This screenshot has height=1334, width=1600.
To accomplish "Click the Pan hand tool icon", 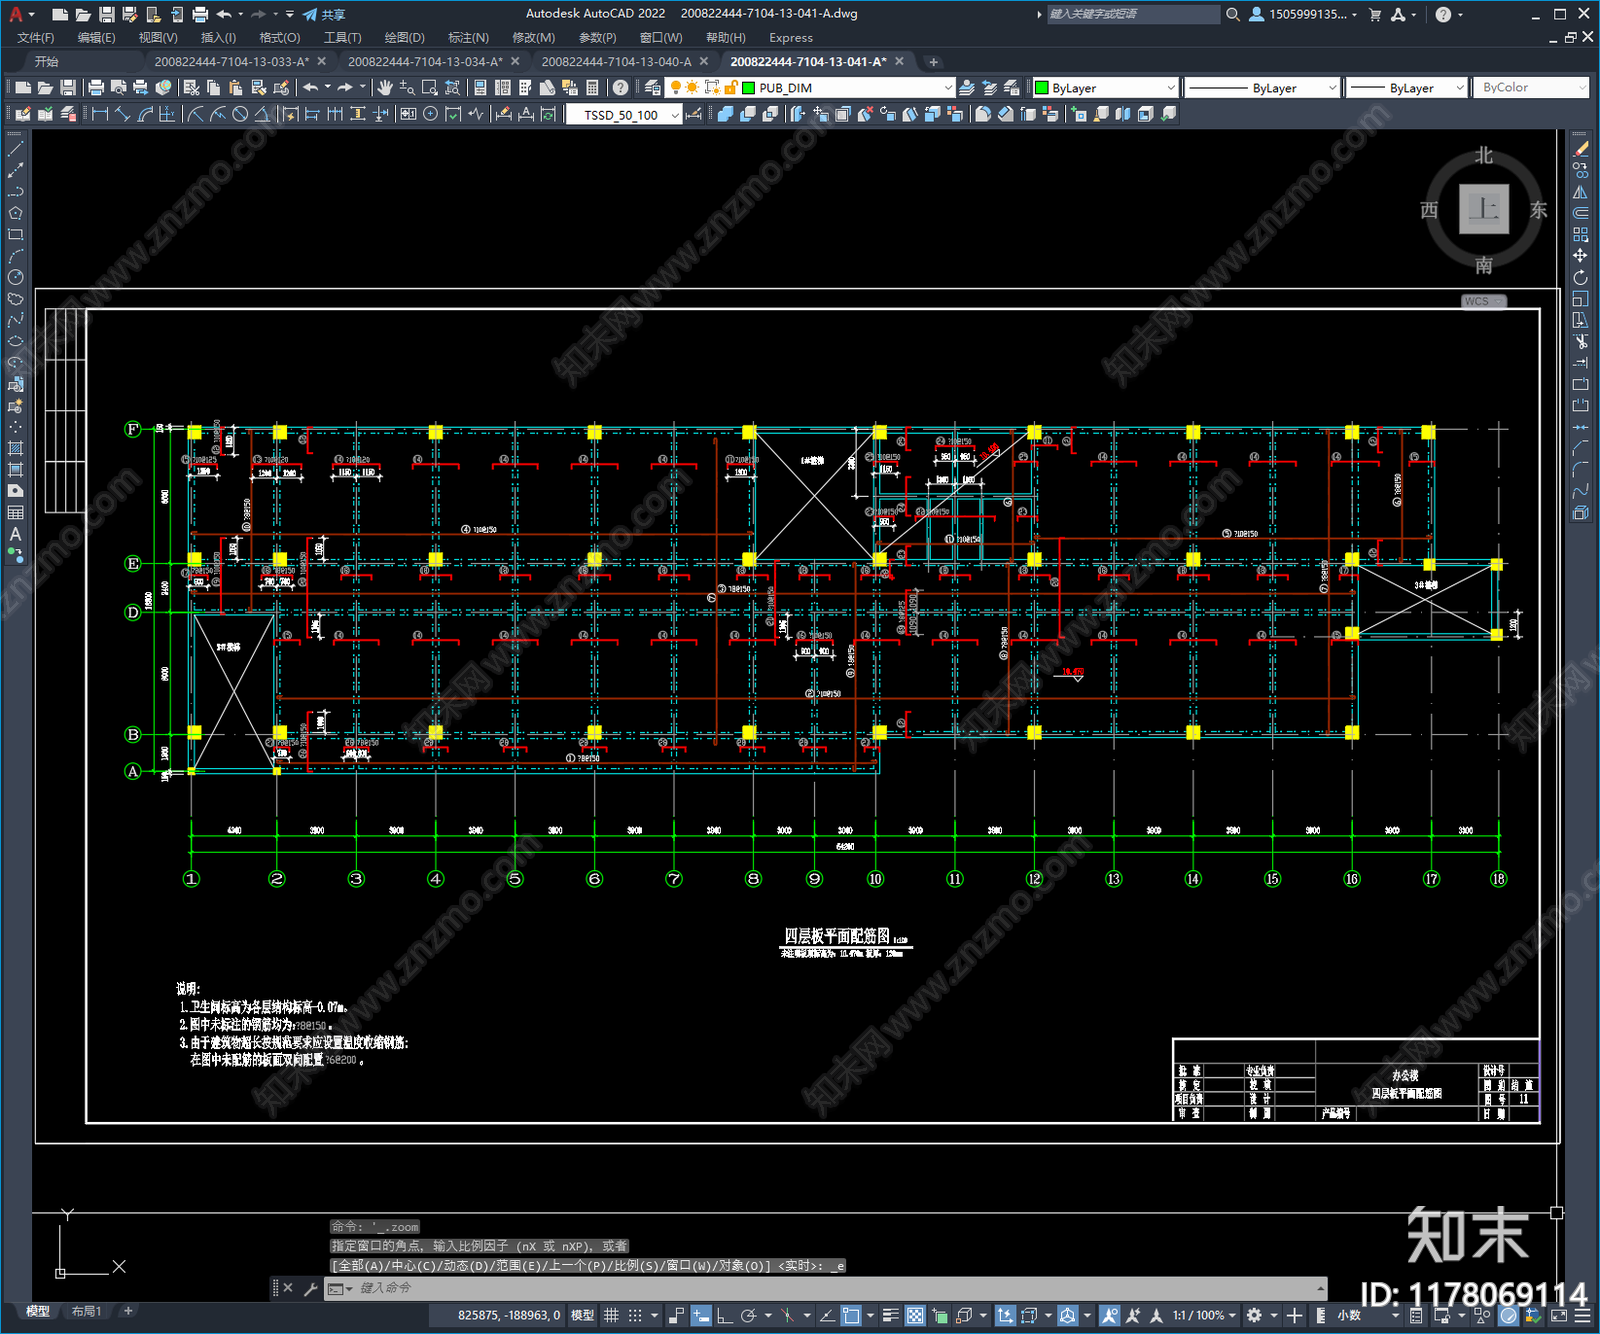I will tap(384, 88).
